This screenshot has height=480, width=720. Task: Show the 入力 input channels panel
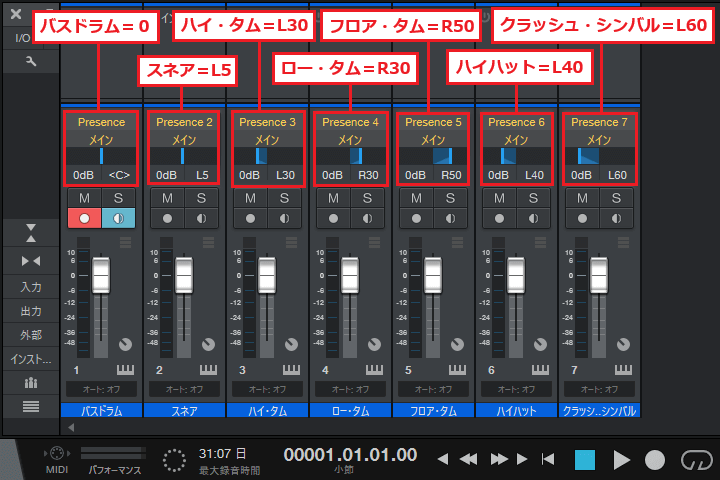click(30, 287)
